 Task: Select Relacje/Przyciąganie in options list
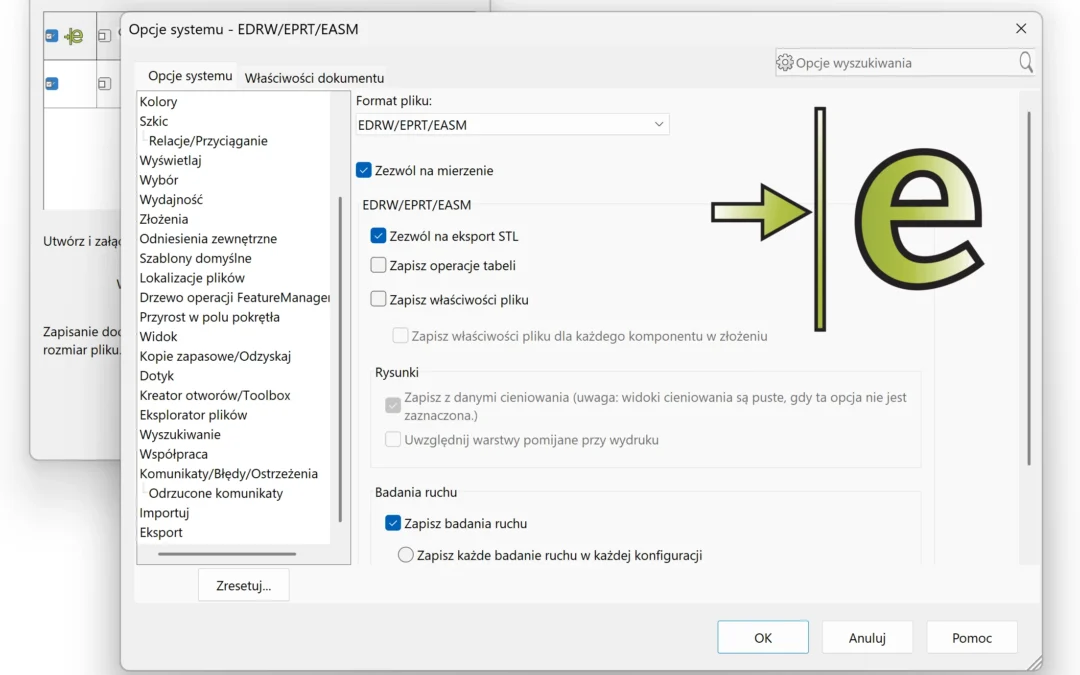[x=208, y=141]
